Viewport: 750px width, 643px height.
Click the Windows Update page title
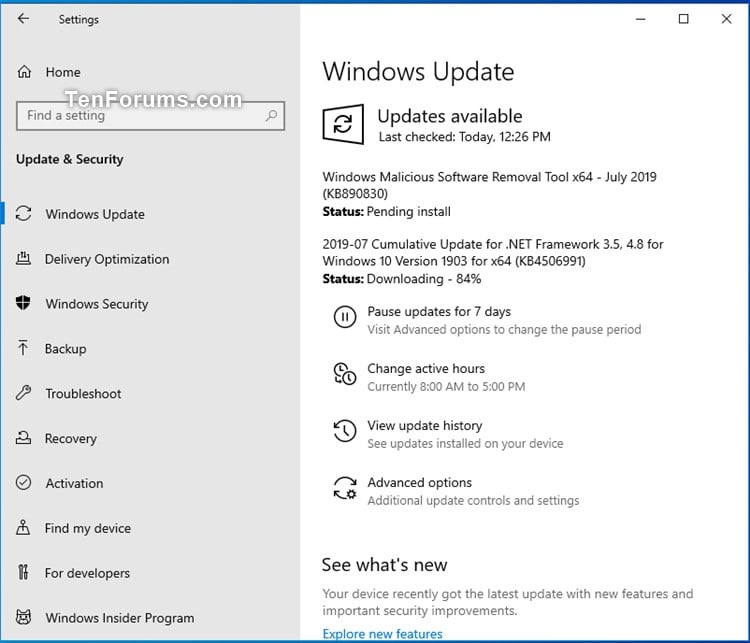[x=418, y=72]
